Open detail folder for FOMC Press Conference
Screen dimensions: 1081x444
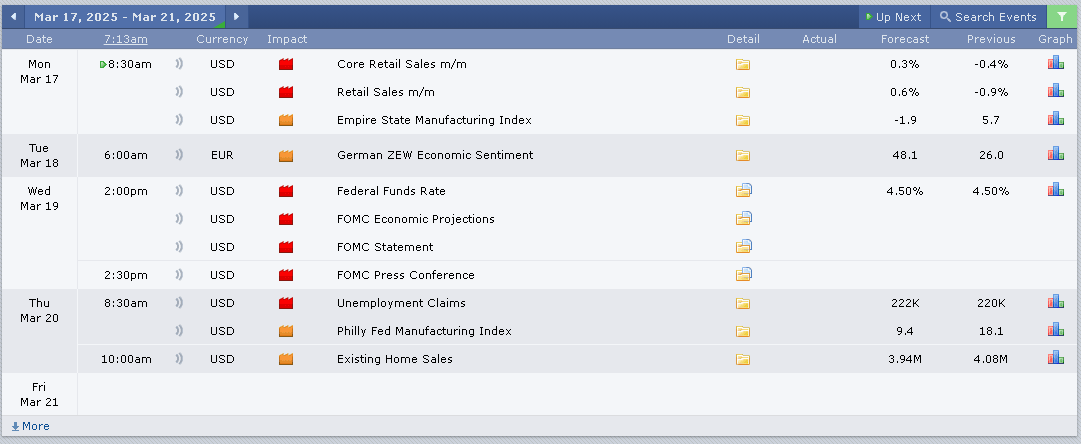point(743,275)
